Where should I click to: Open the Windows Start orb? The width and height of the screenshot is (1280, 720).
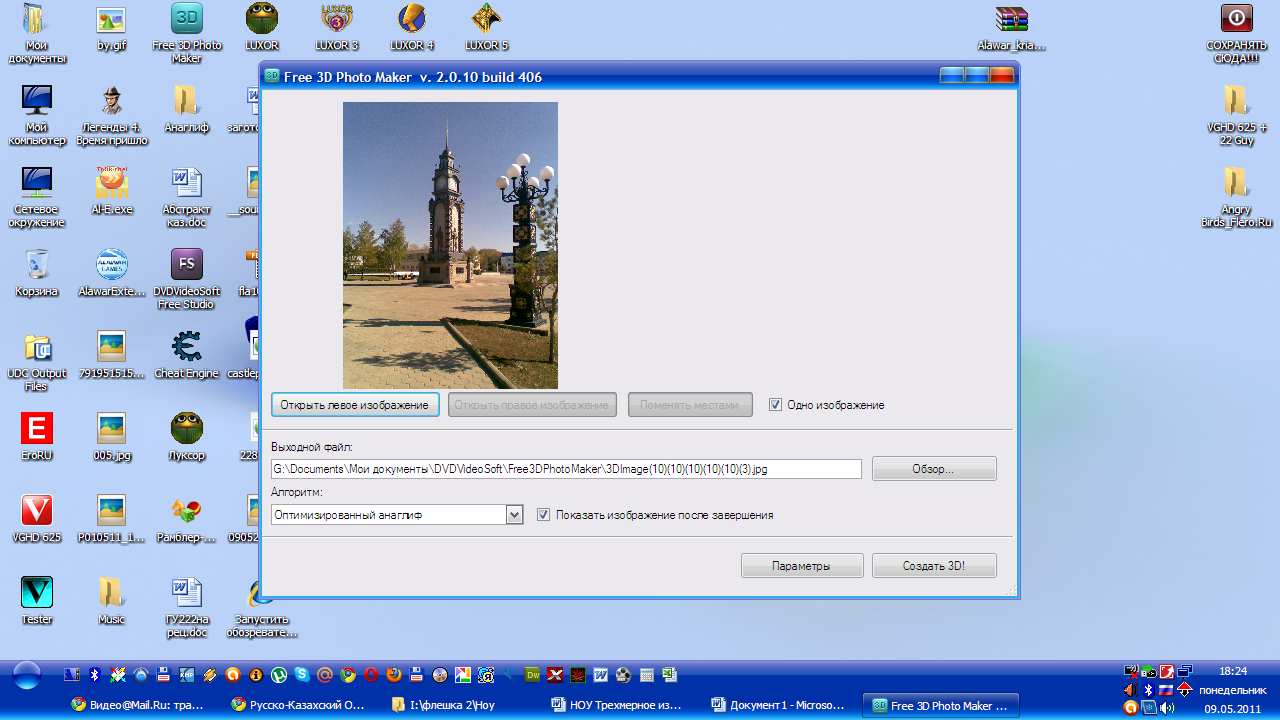(x=27, y=675)
